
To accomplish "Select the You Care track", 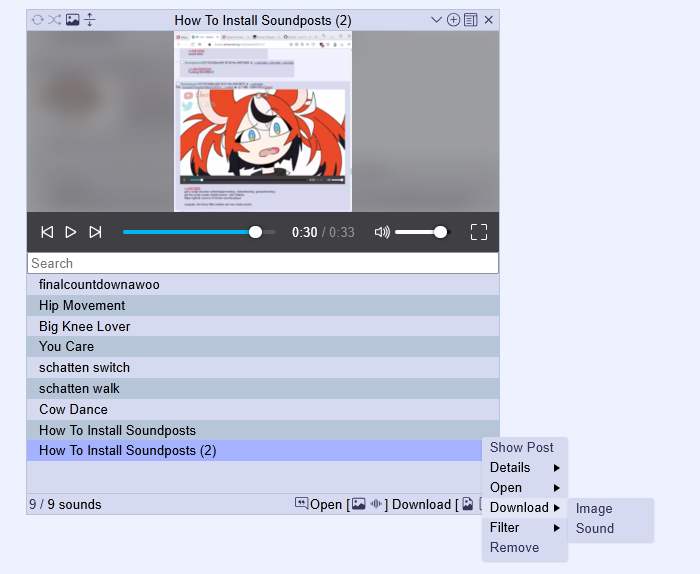I will (x=263, y=346).
